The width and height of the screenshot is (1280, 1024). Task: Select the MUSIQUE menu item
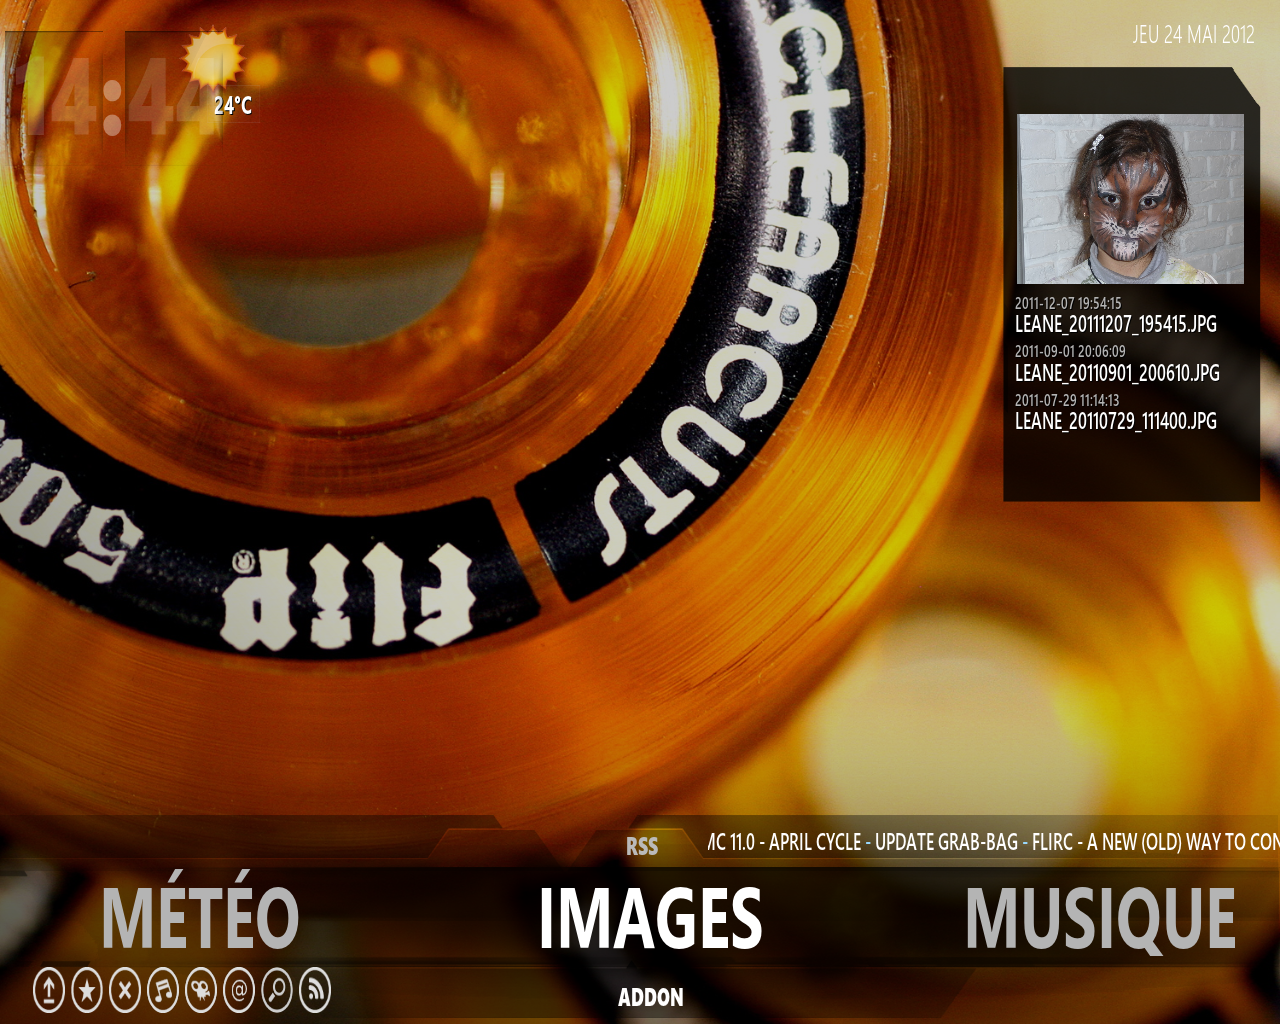click(1100, 918)
